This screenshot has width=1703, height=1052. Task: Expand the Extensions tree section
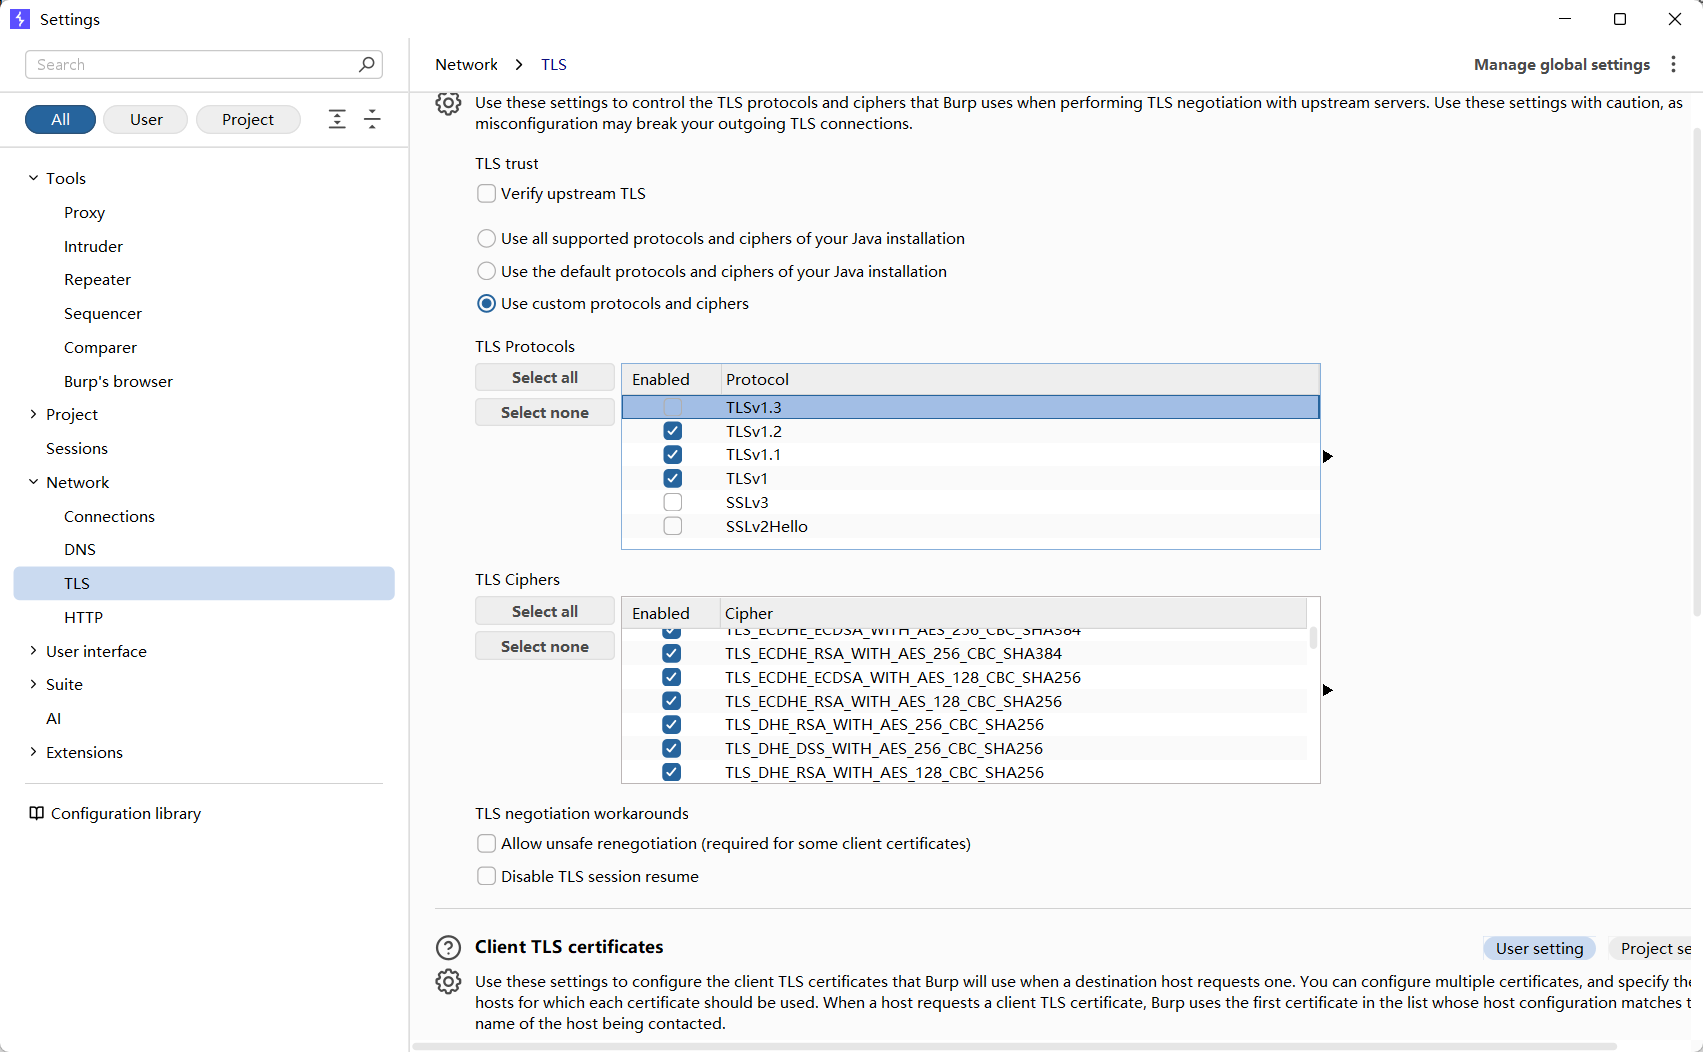click(33, 752)
